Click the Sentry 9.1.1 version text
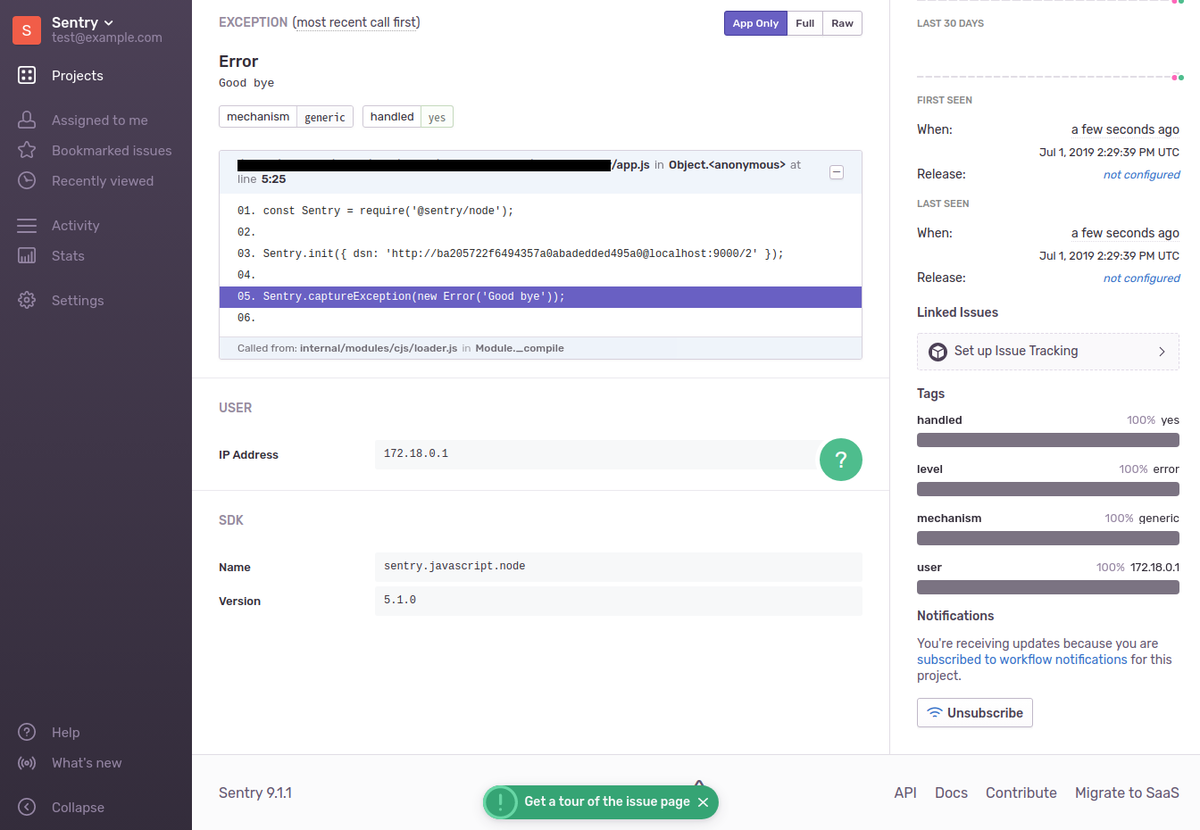 pos(255,792)
